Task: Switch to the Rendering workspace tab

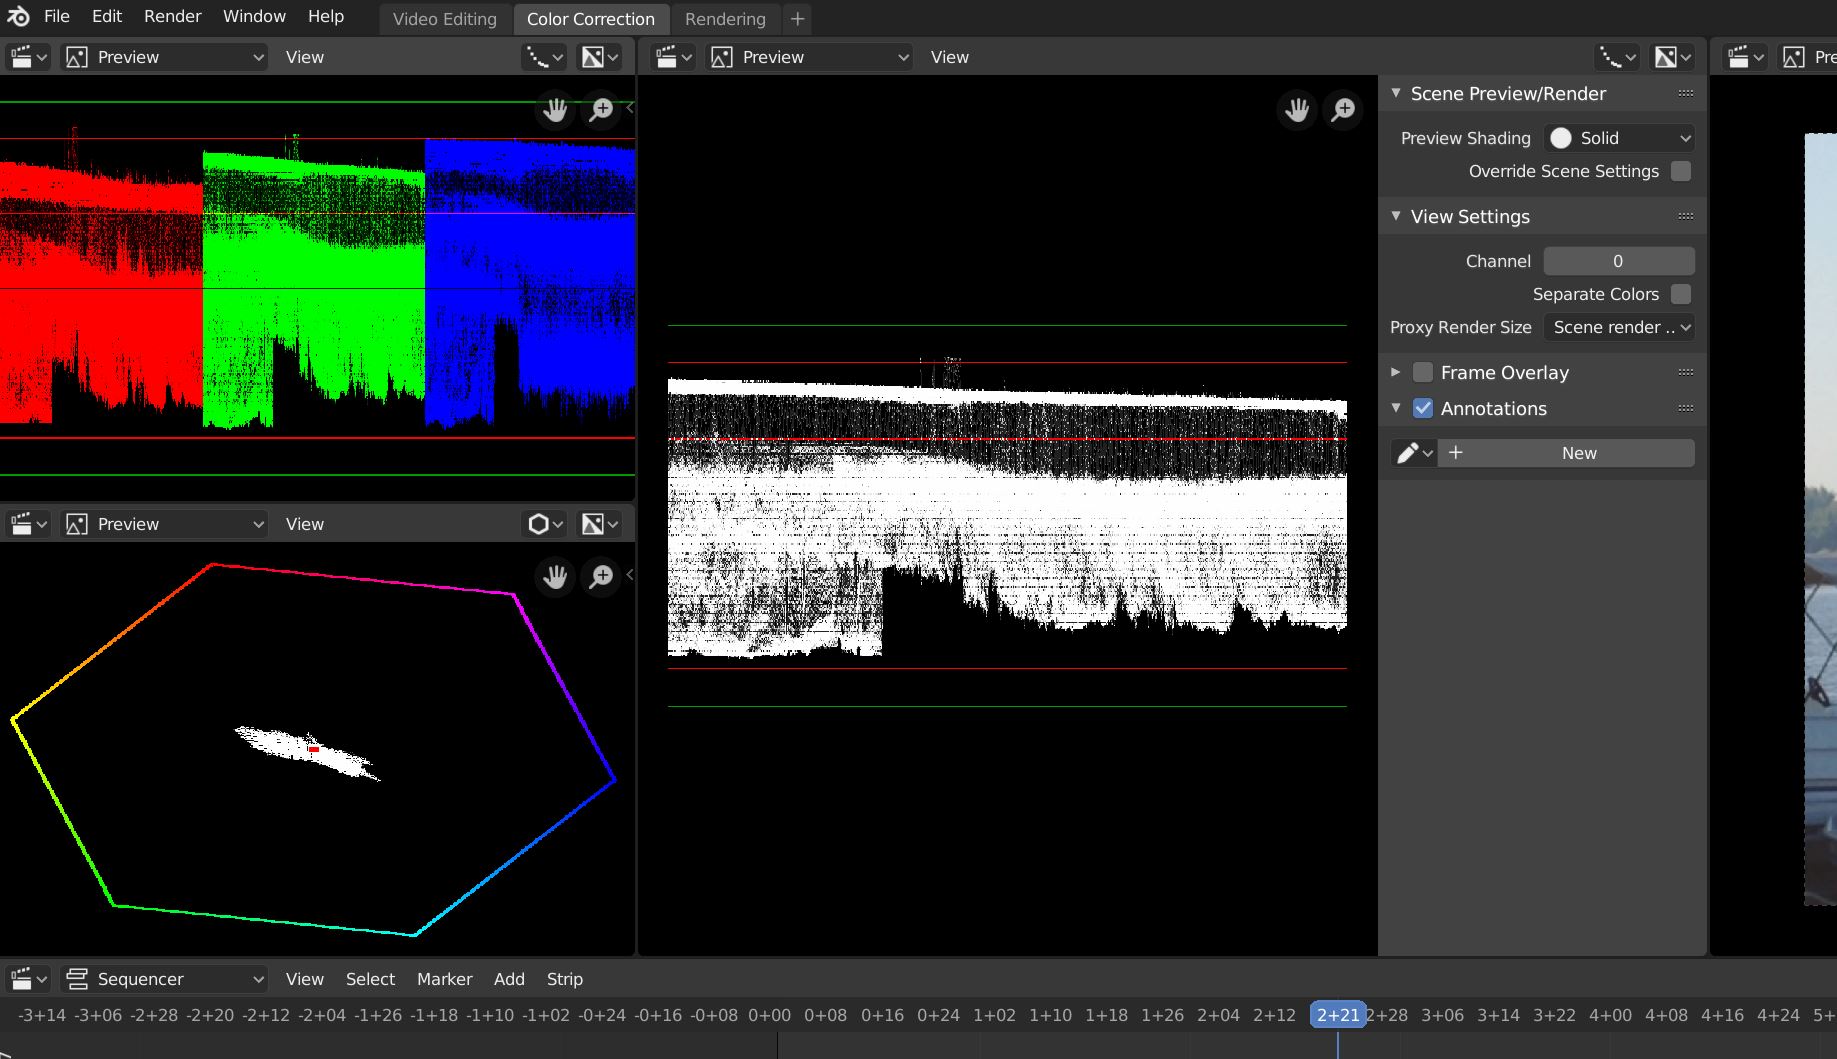Action: [725, 19]
